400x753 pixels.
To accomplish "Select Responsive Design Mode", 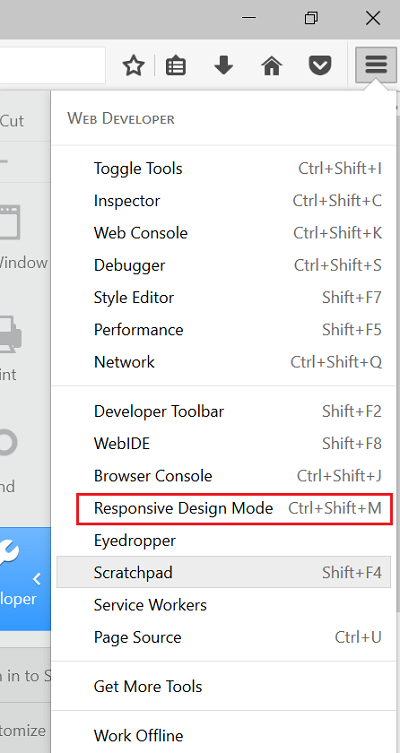I will pyautogui.click(x=234, y=508).
